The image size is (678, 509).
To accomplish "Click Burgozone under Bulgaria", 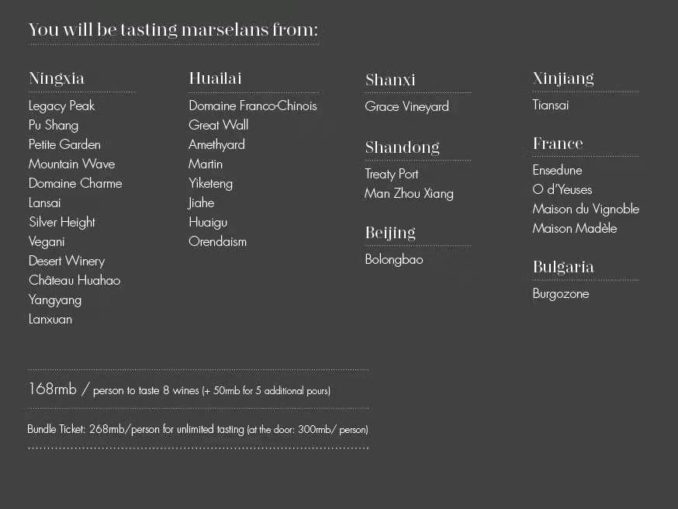I will tap(561, 294).
